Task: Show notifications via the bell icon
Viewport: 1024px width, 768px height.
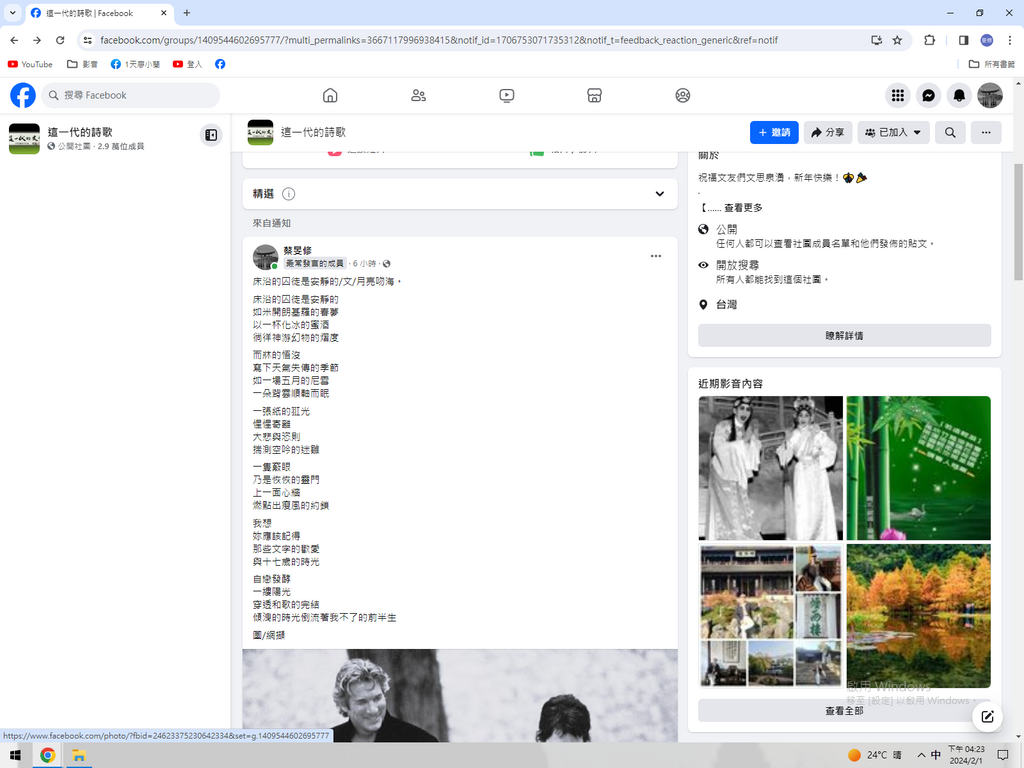Action: click(x=959, y=95)
